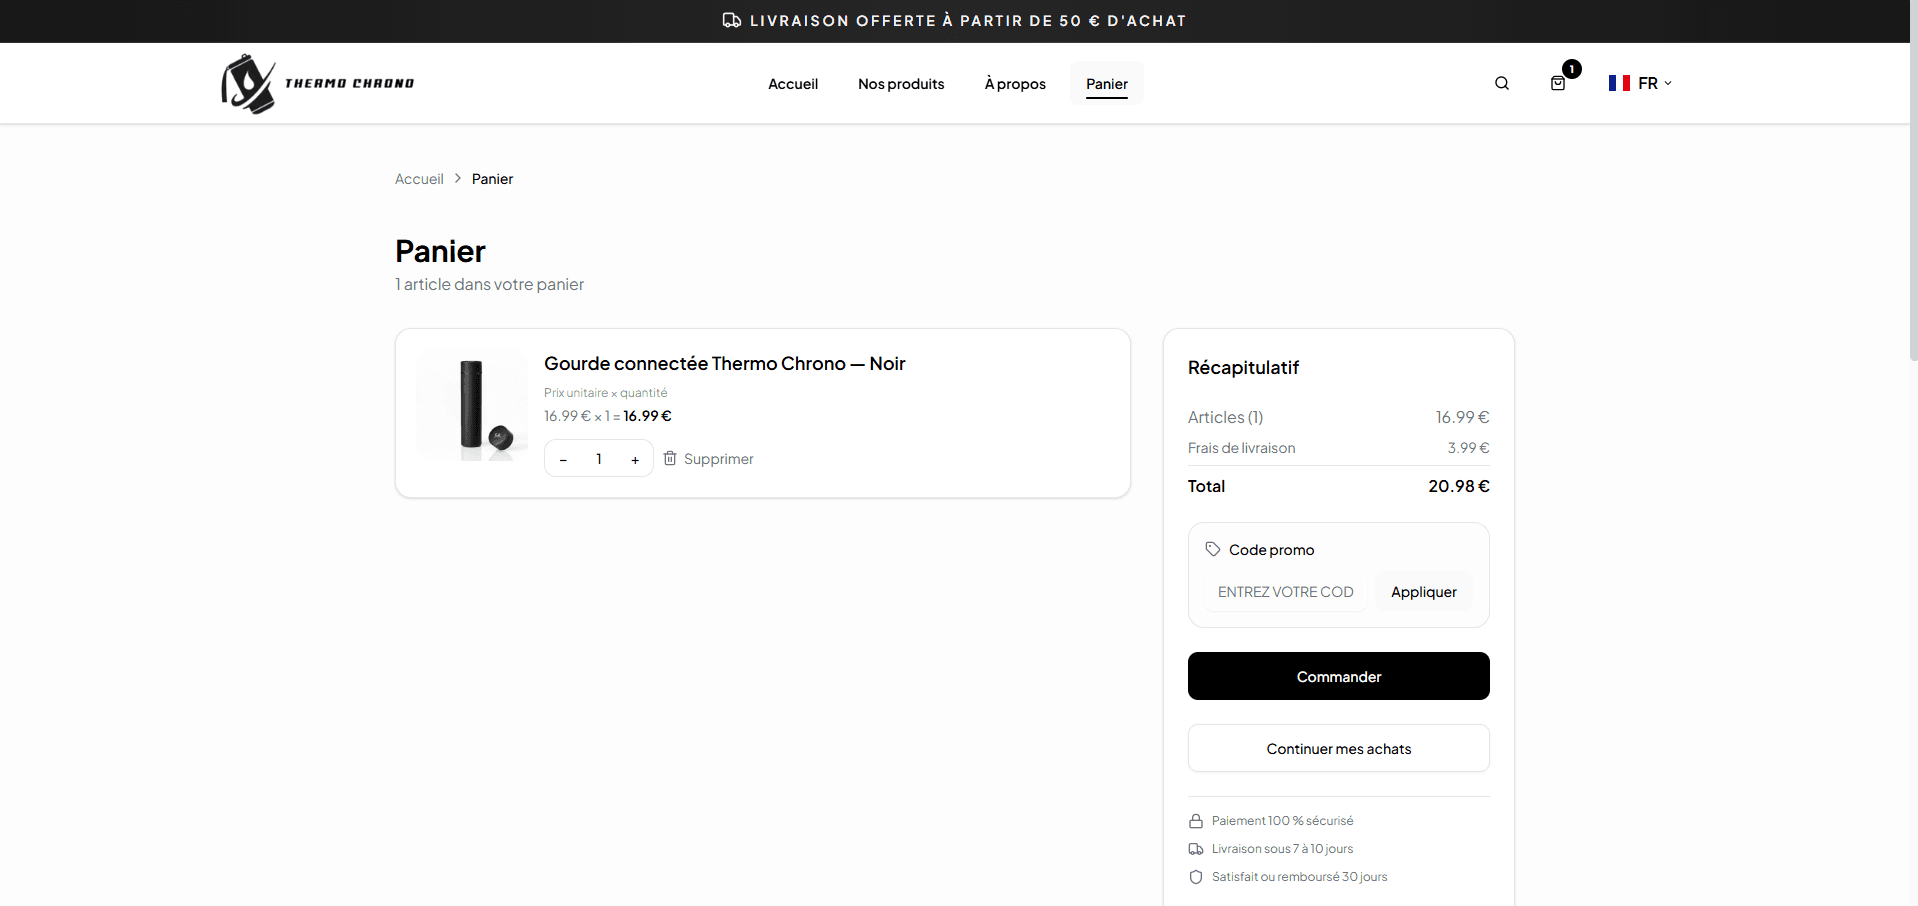Viewport: 1918px width, 906px height.
Task: Focus the promo code input field
Action: click(x=1285, y=592)
